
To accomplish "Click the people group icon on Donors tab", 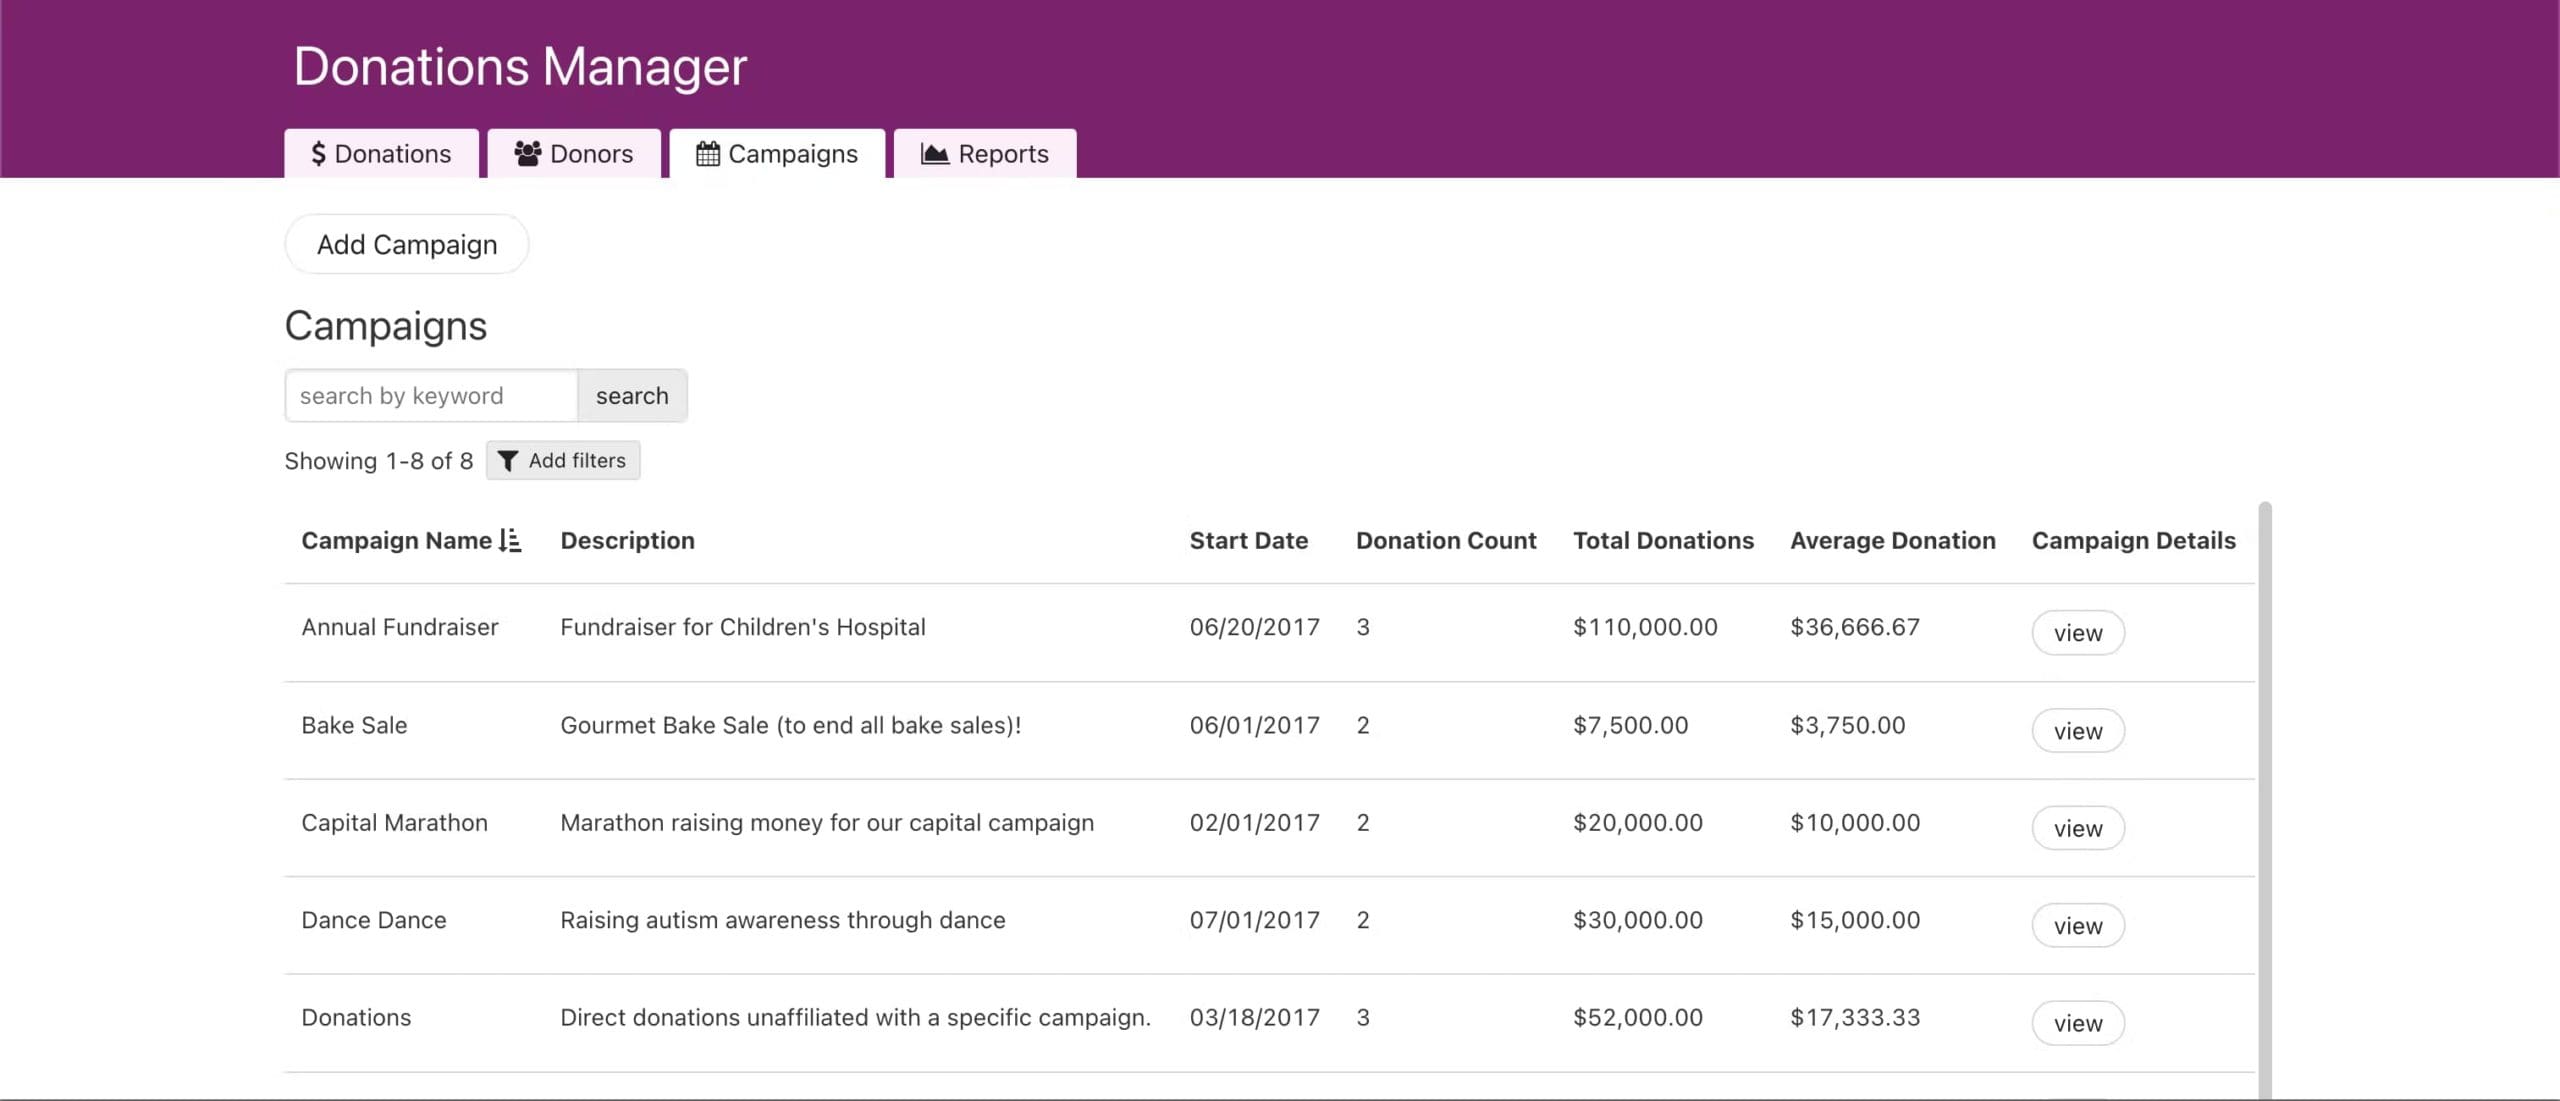I will tap(527, 154).
